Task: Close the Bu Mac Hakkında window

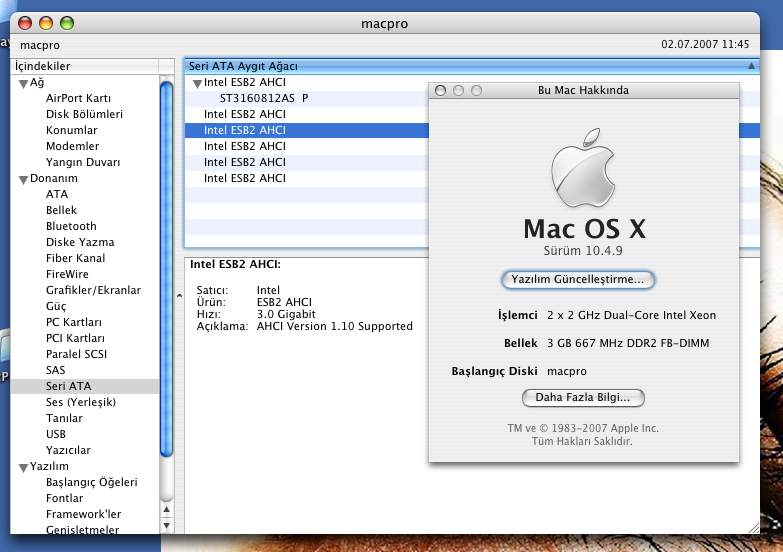Action: [440, 90]
